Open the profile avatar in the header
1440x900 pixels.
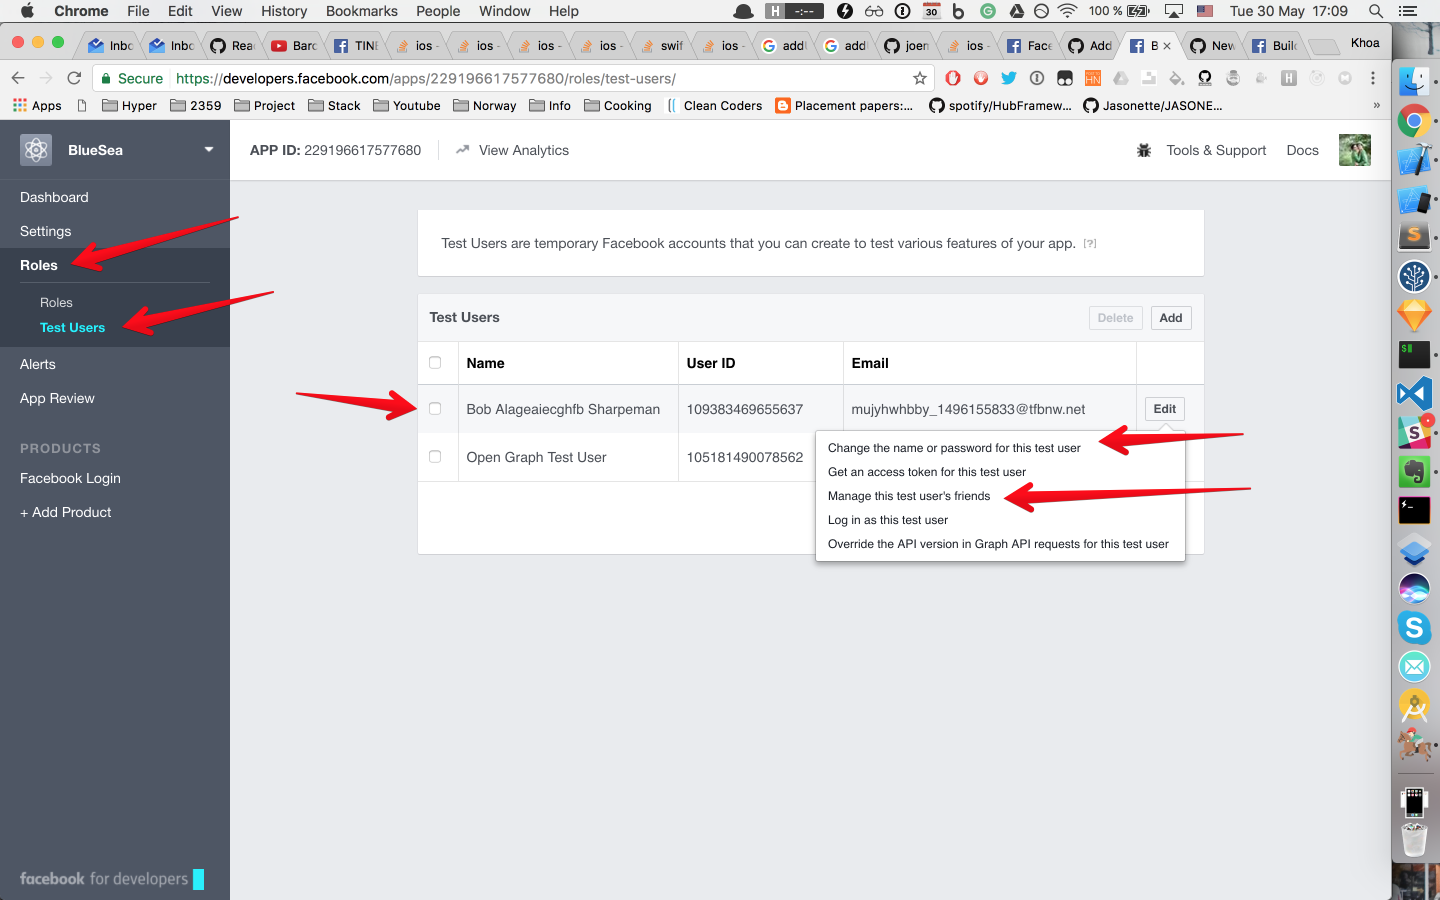click(x=1355, y=150)
